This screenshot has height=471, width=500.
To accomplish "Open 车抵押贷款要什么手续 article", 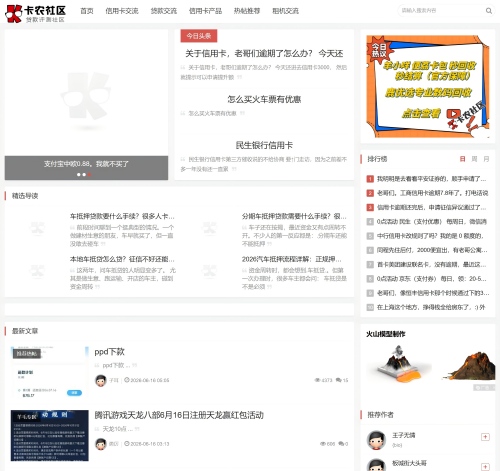I will (122, 216).
